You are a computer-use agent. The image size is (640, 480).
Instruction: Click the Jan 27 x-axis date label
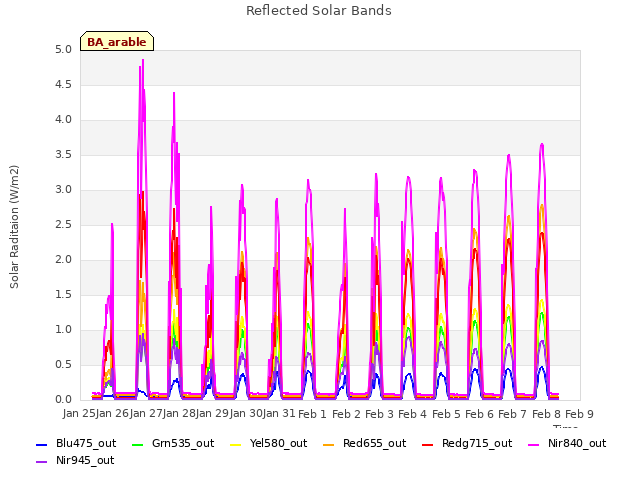146,414
